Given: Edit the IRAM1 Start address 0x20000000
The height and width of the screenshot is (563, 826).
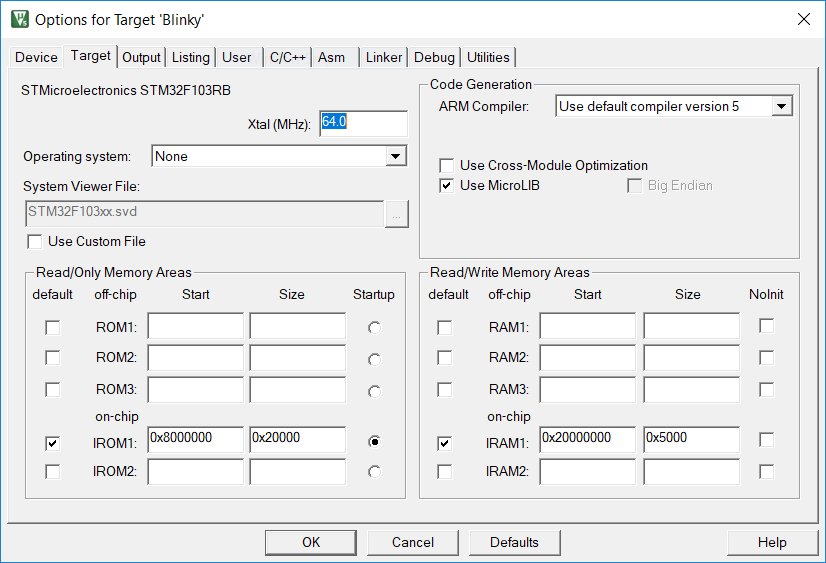Looking at the screenshot, I should (x=587, y=439).
